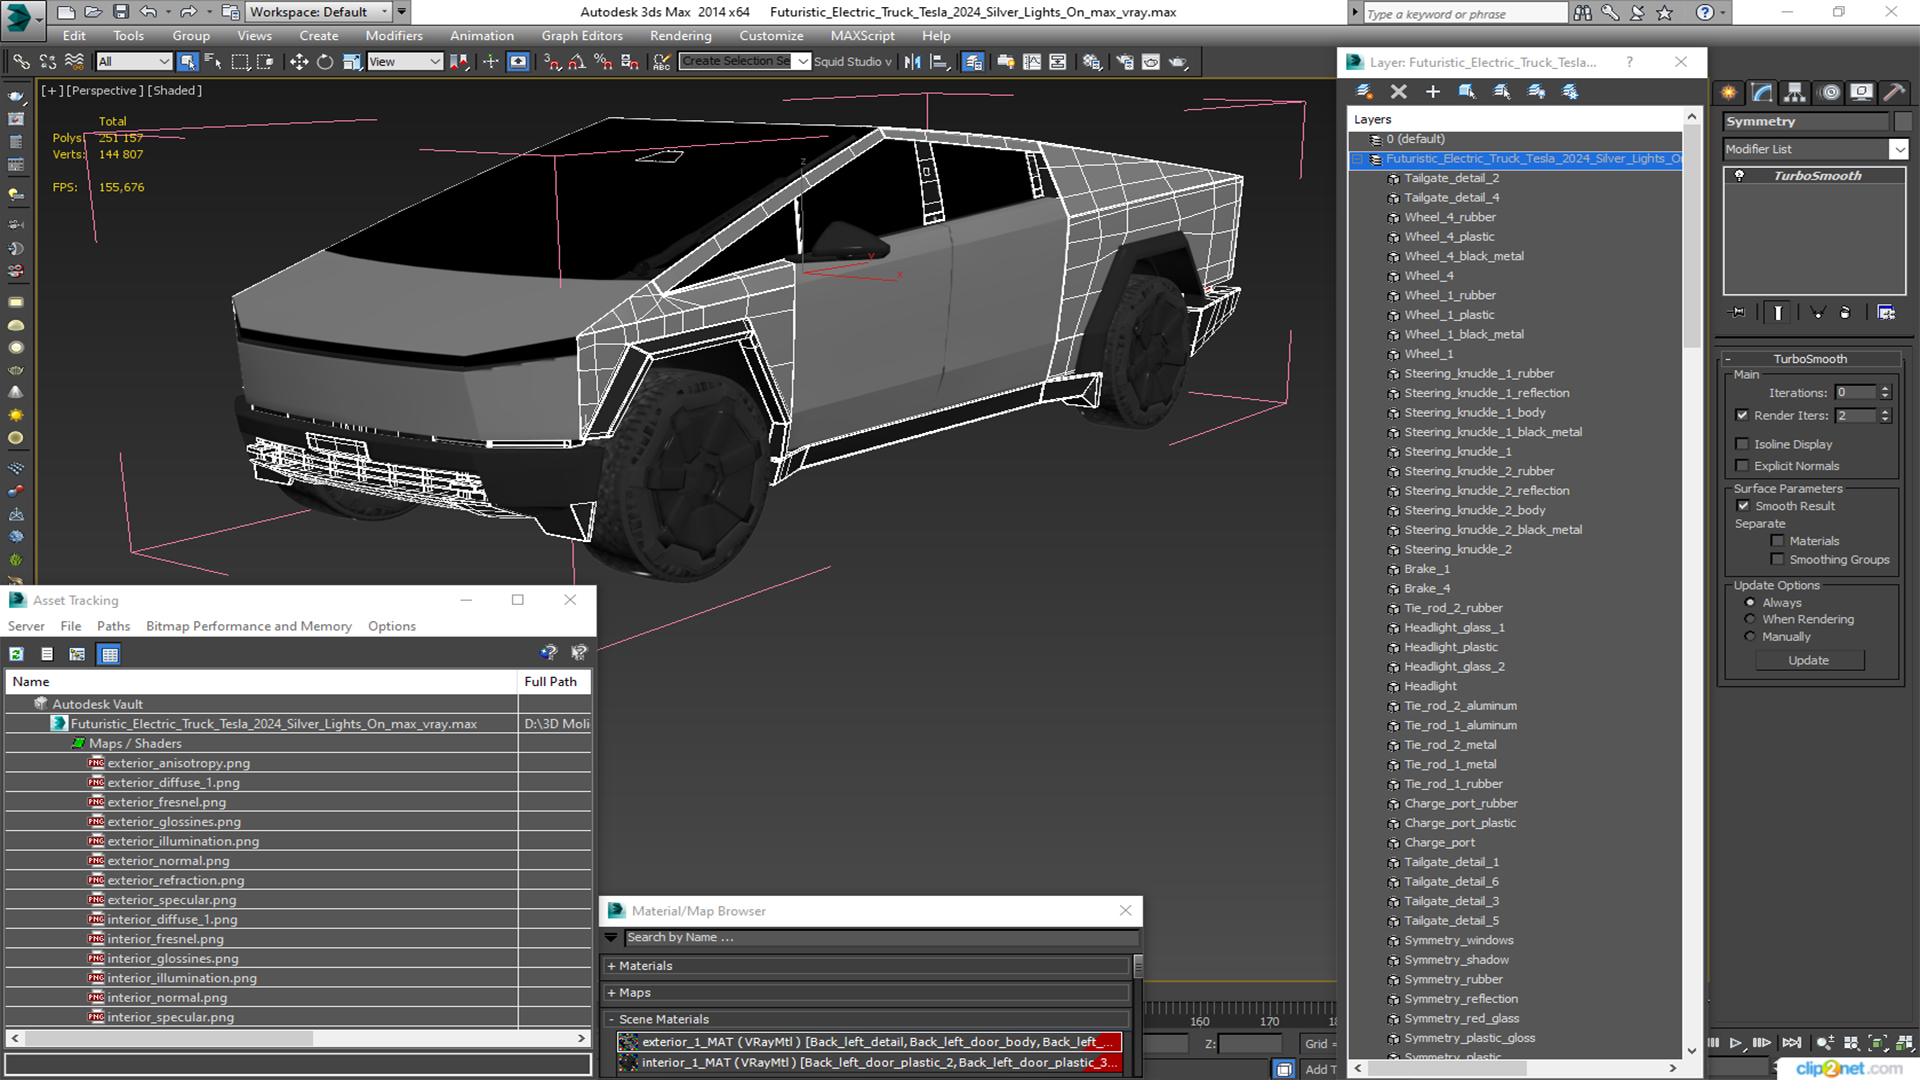1920x1080 pixels.
Task: Open the reference coordinate View dropdown
Action: (405, 62)
